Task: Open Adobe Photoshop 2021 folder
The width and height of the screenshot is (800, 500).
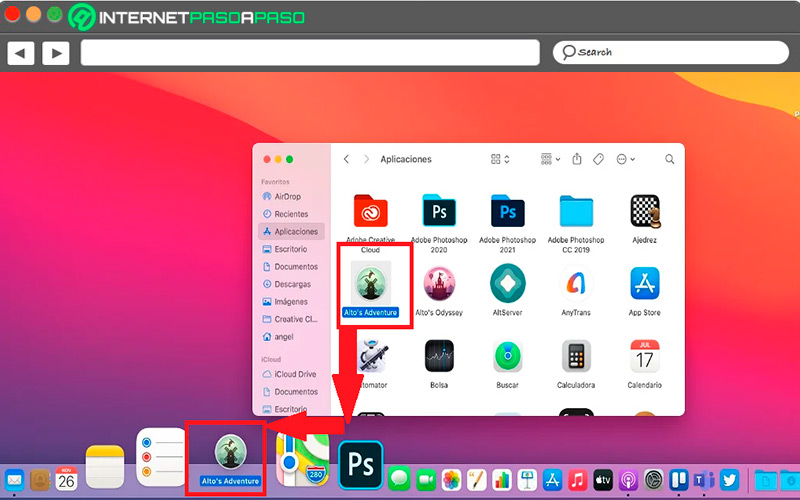Action: click(508, 211)
